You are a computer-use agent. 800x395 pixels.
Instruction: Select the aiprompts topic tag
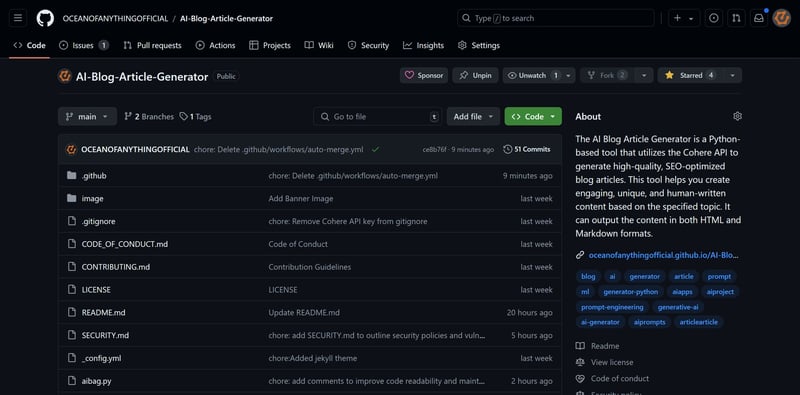649,322
